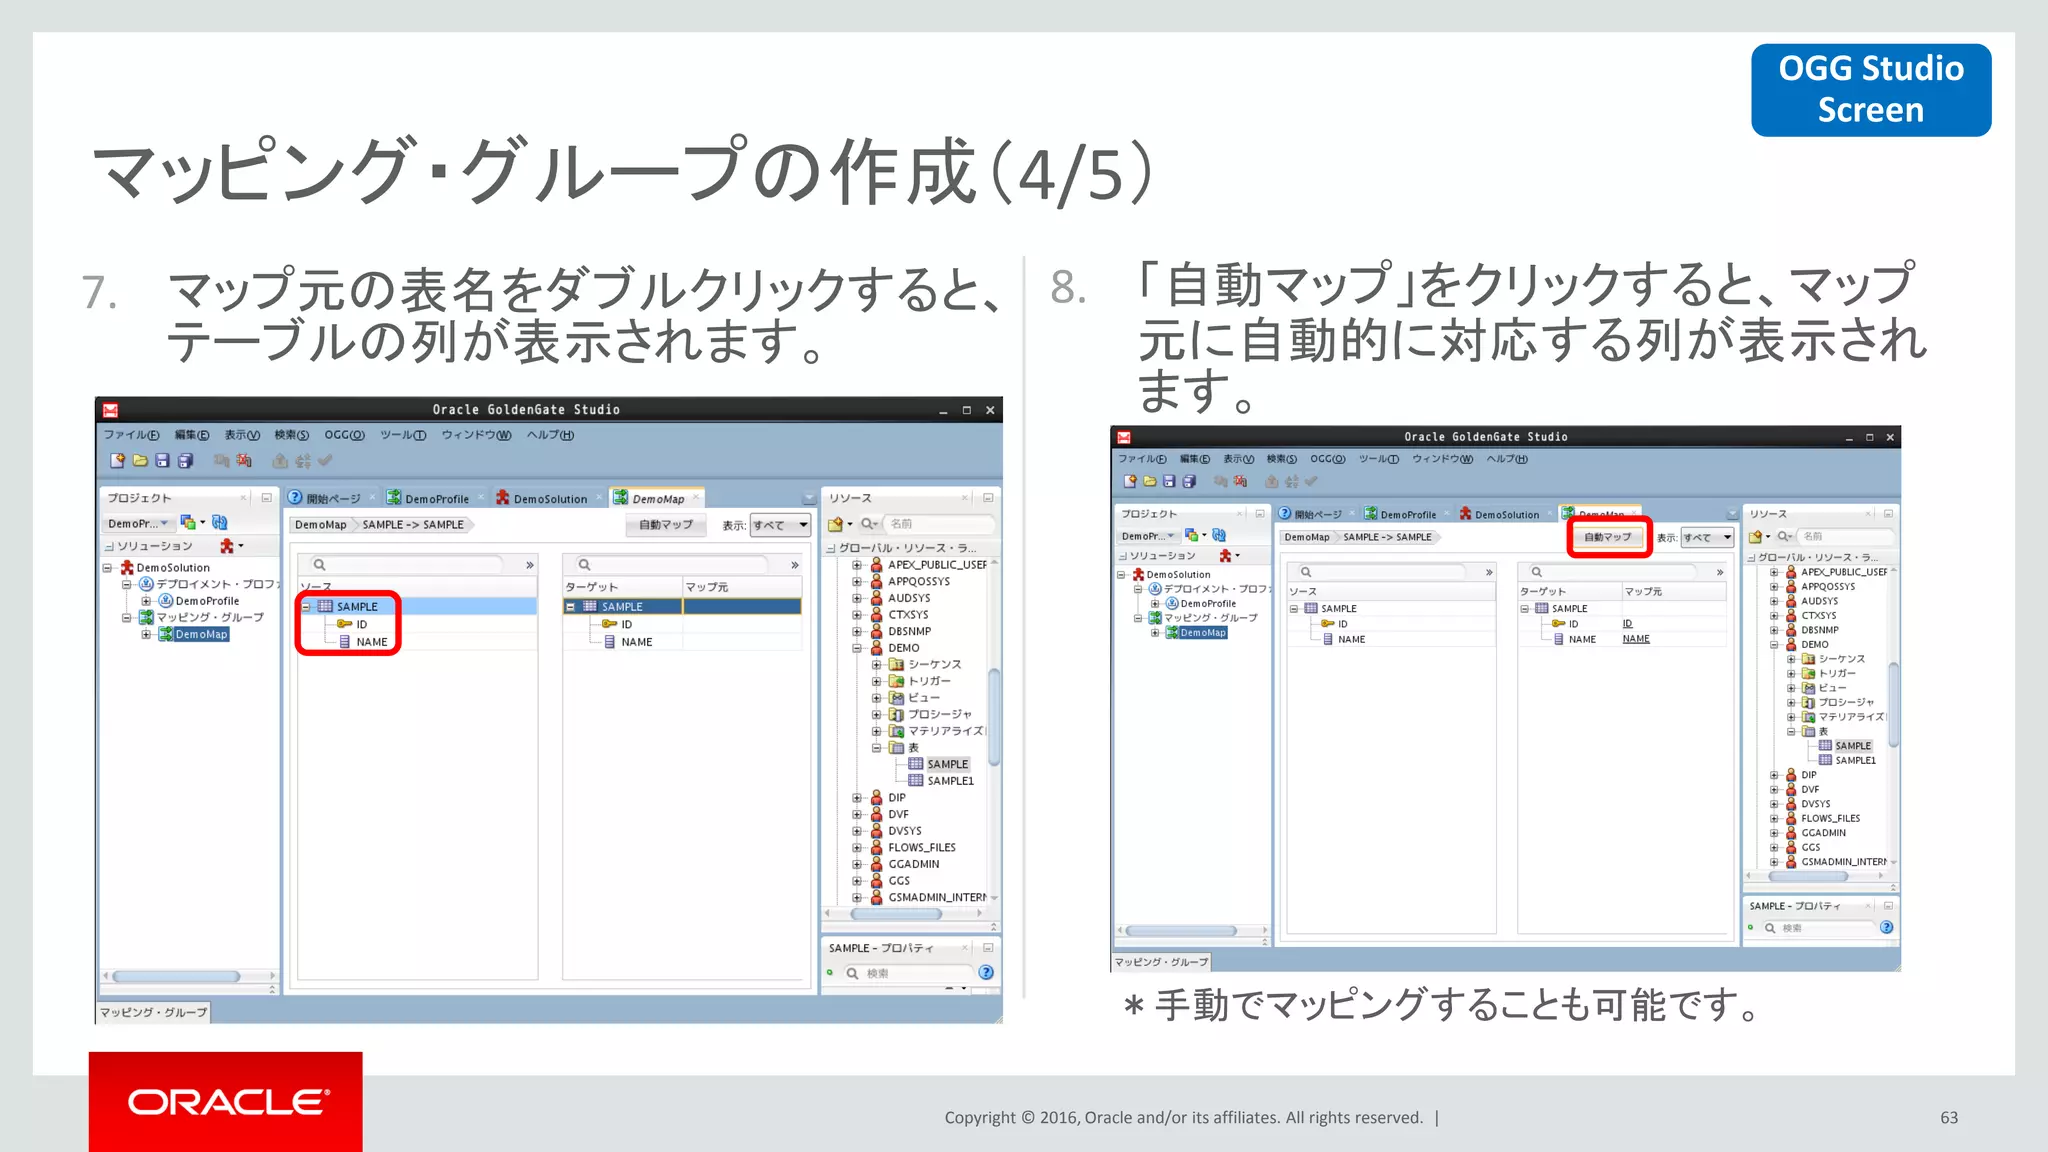Collapse the 表 folder in the right window's resource tree
Image resolution: width=2048 pixels, height=1152 pixels.
coord(1791,732)
